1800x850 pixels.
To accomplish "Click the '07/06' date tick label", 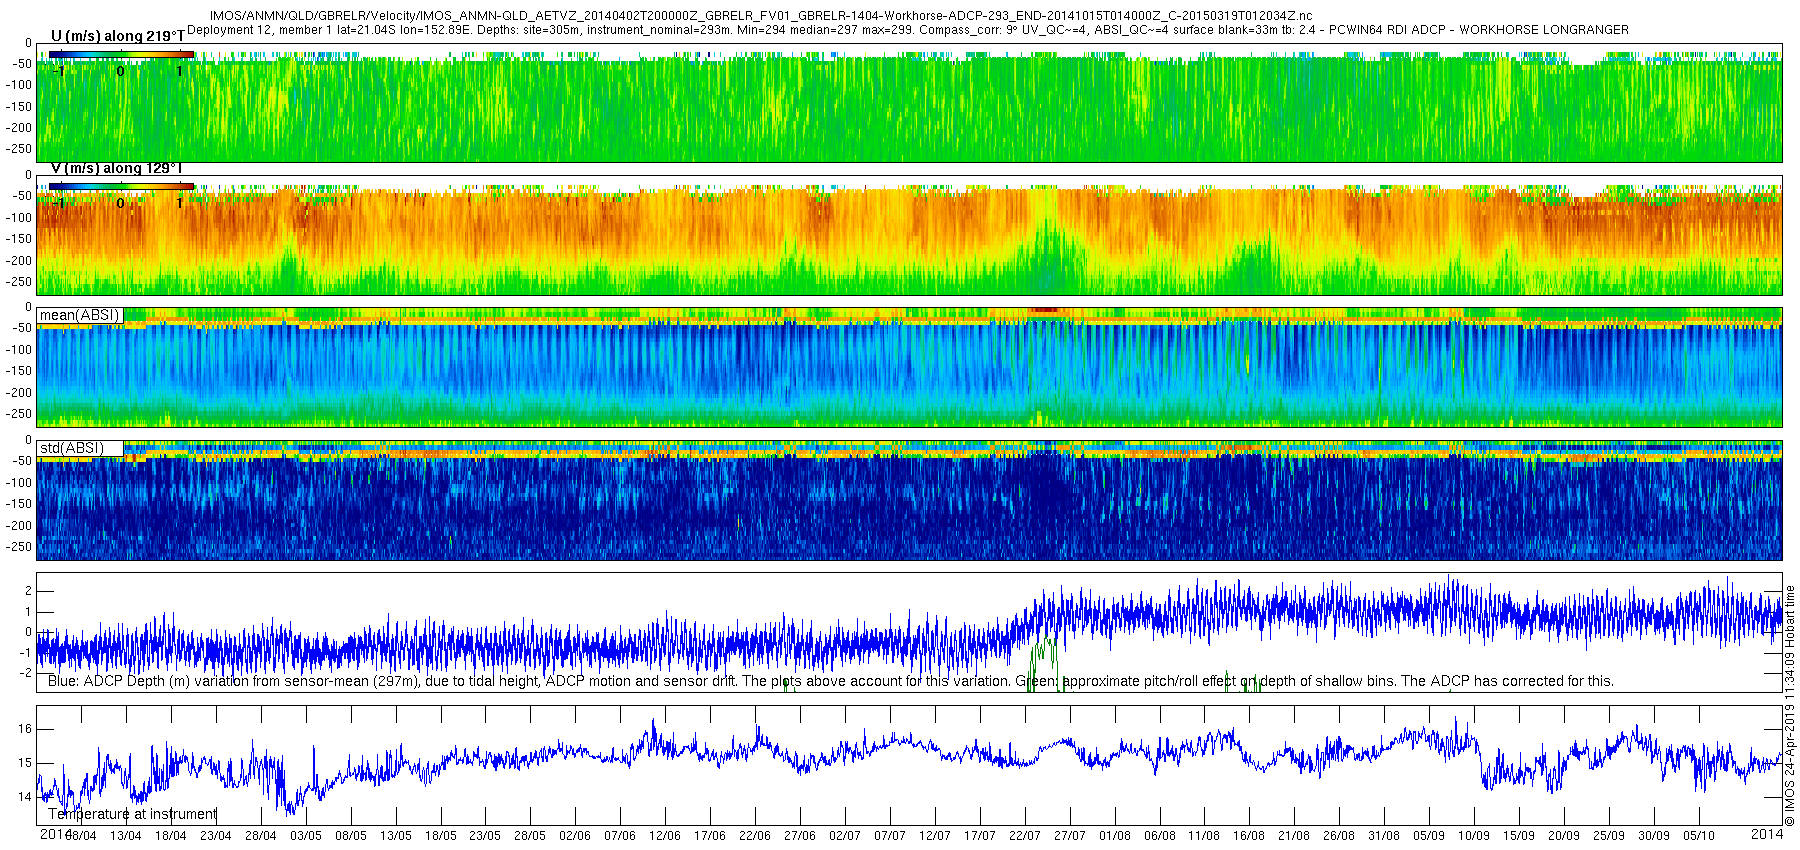I will tap(619, 836).
